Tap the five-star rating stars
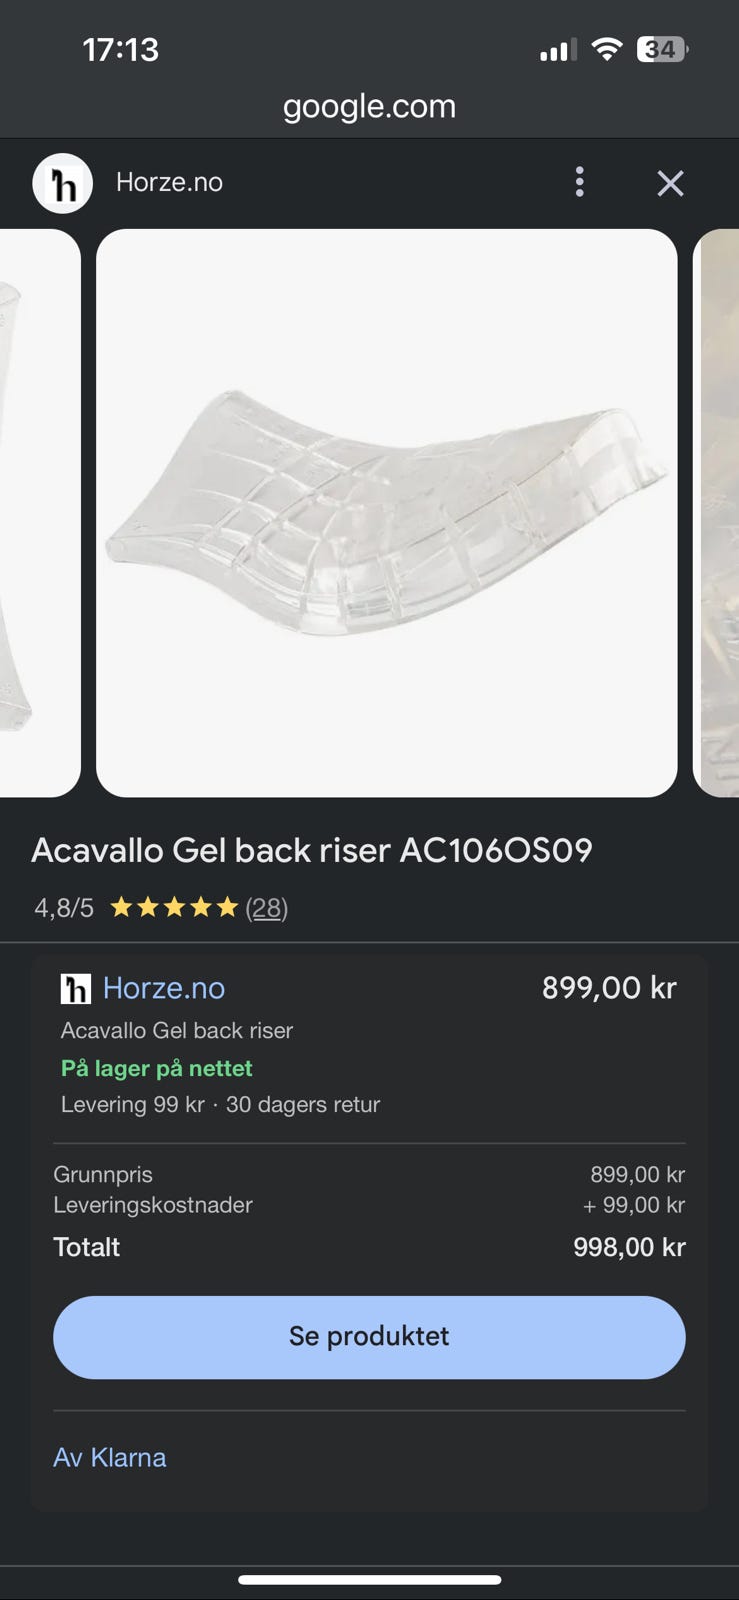The width and height of the screenshot is (739, 1600). 174,907
